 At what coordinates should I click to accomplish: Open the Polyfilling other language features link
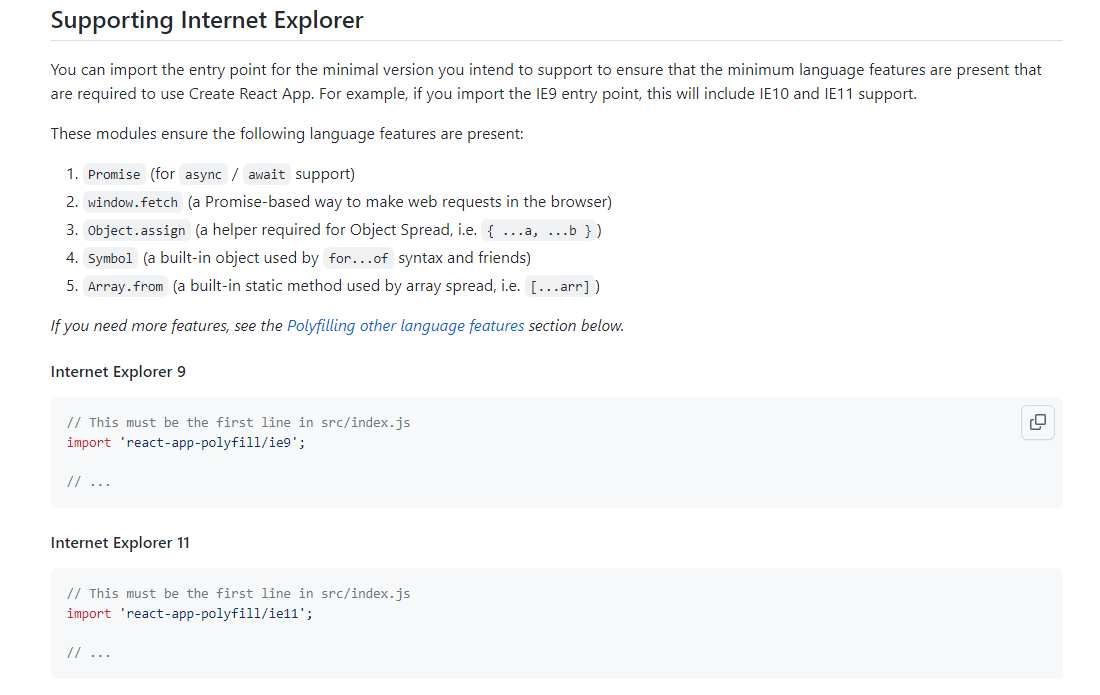(405, 325)
